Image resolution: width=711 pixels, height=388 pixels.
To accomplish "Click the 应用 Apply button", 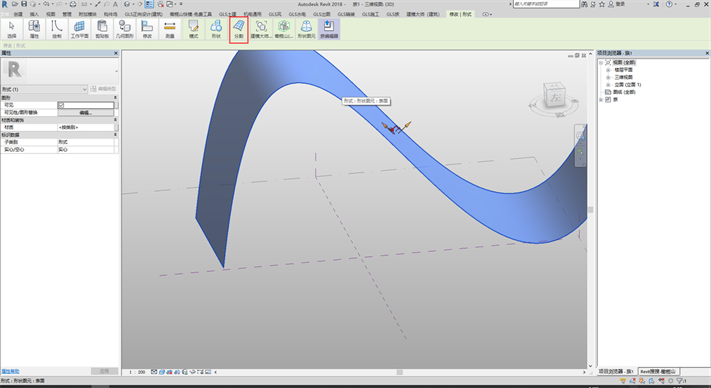I will point(104,371).
